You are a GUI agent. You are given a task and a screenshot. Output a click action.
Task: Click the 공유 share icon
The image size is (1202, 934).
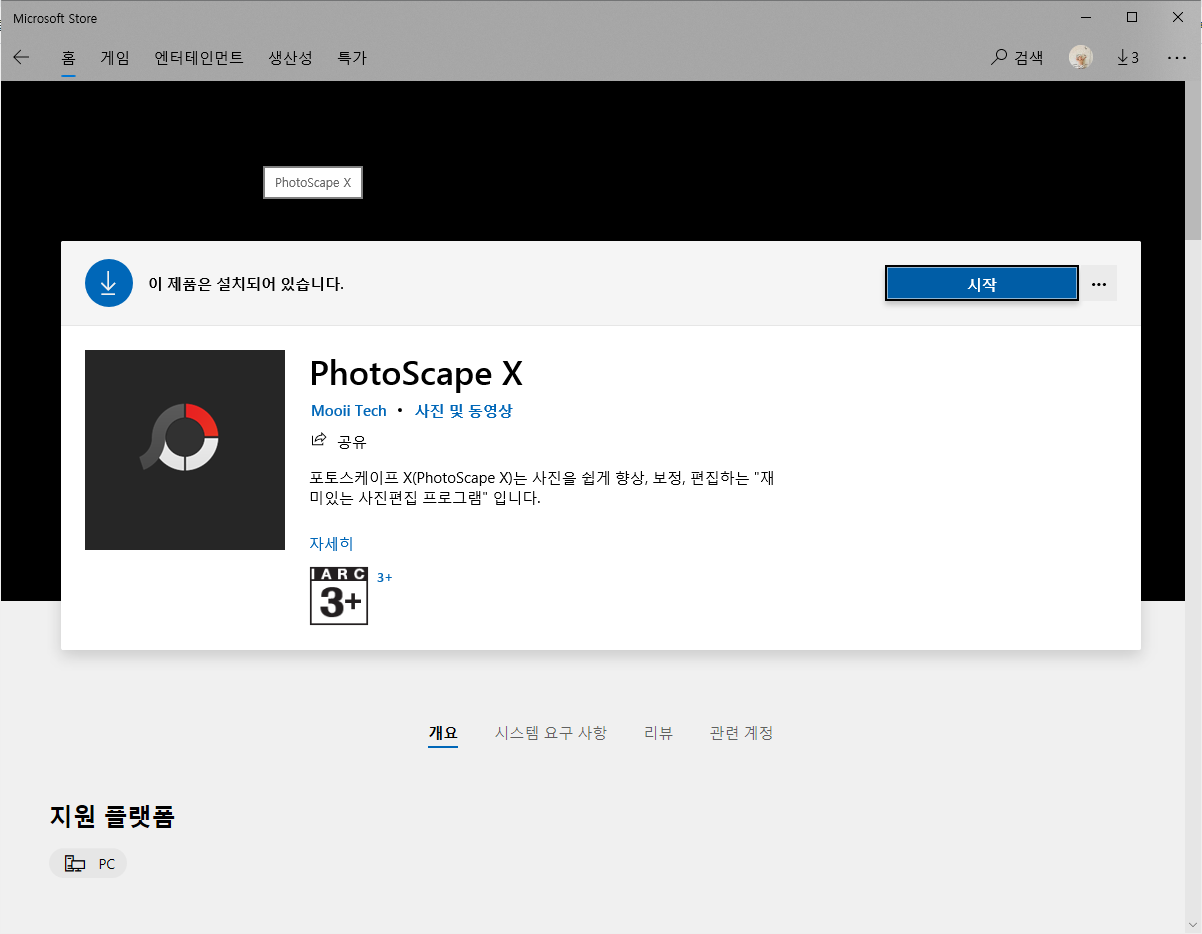[x=319, y=440]
